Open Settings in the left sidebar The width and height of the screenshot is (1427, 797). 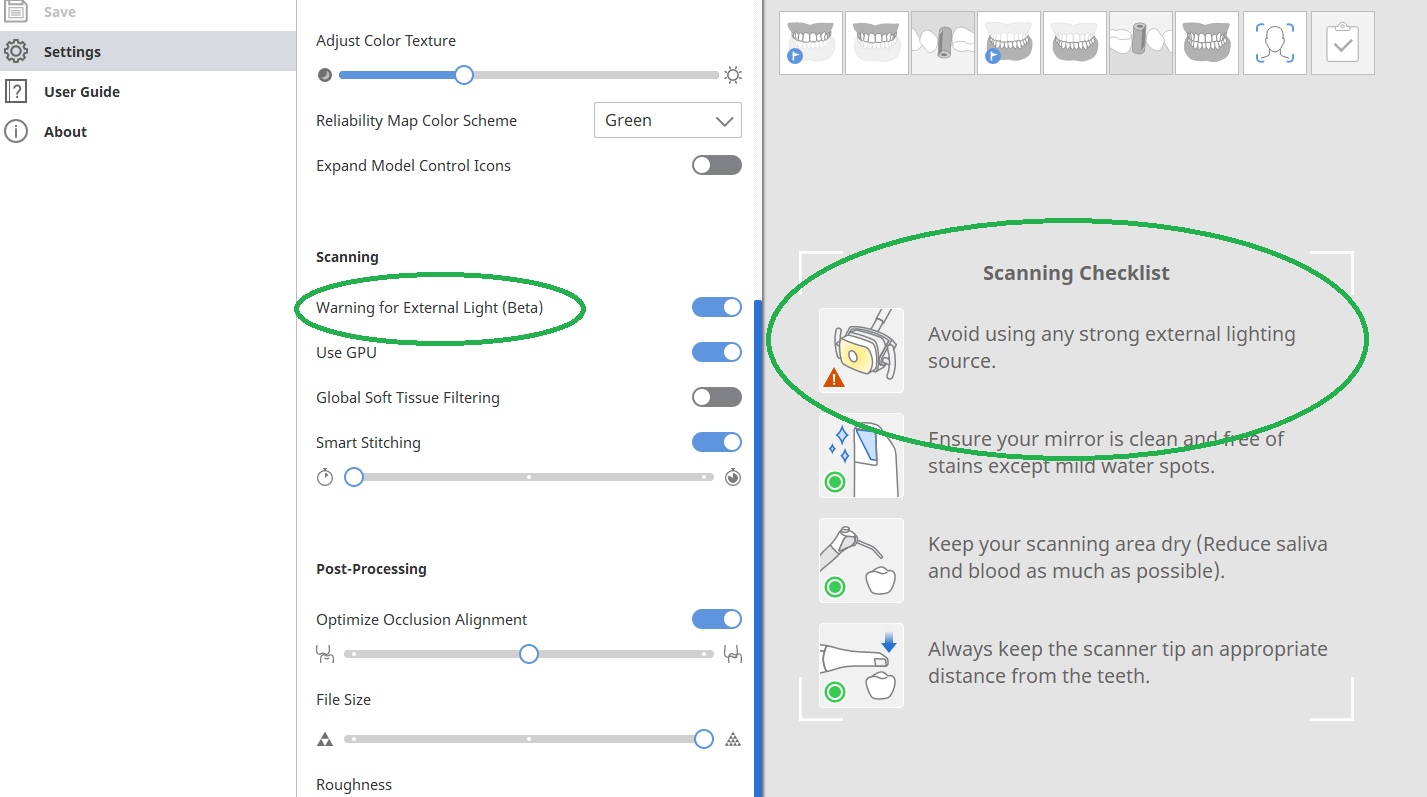click(x=72, y=52)
